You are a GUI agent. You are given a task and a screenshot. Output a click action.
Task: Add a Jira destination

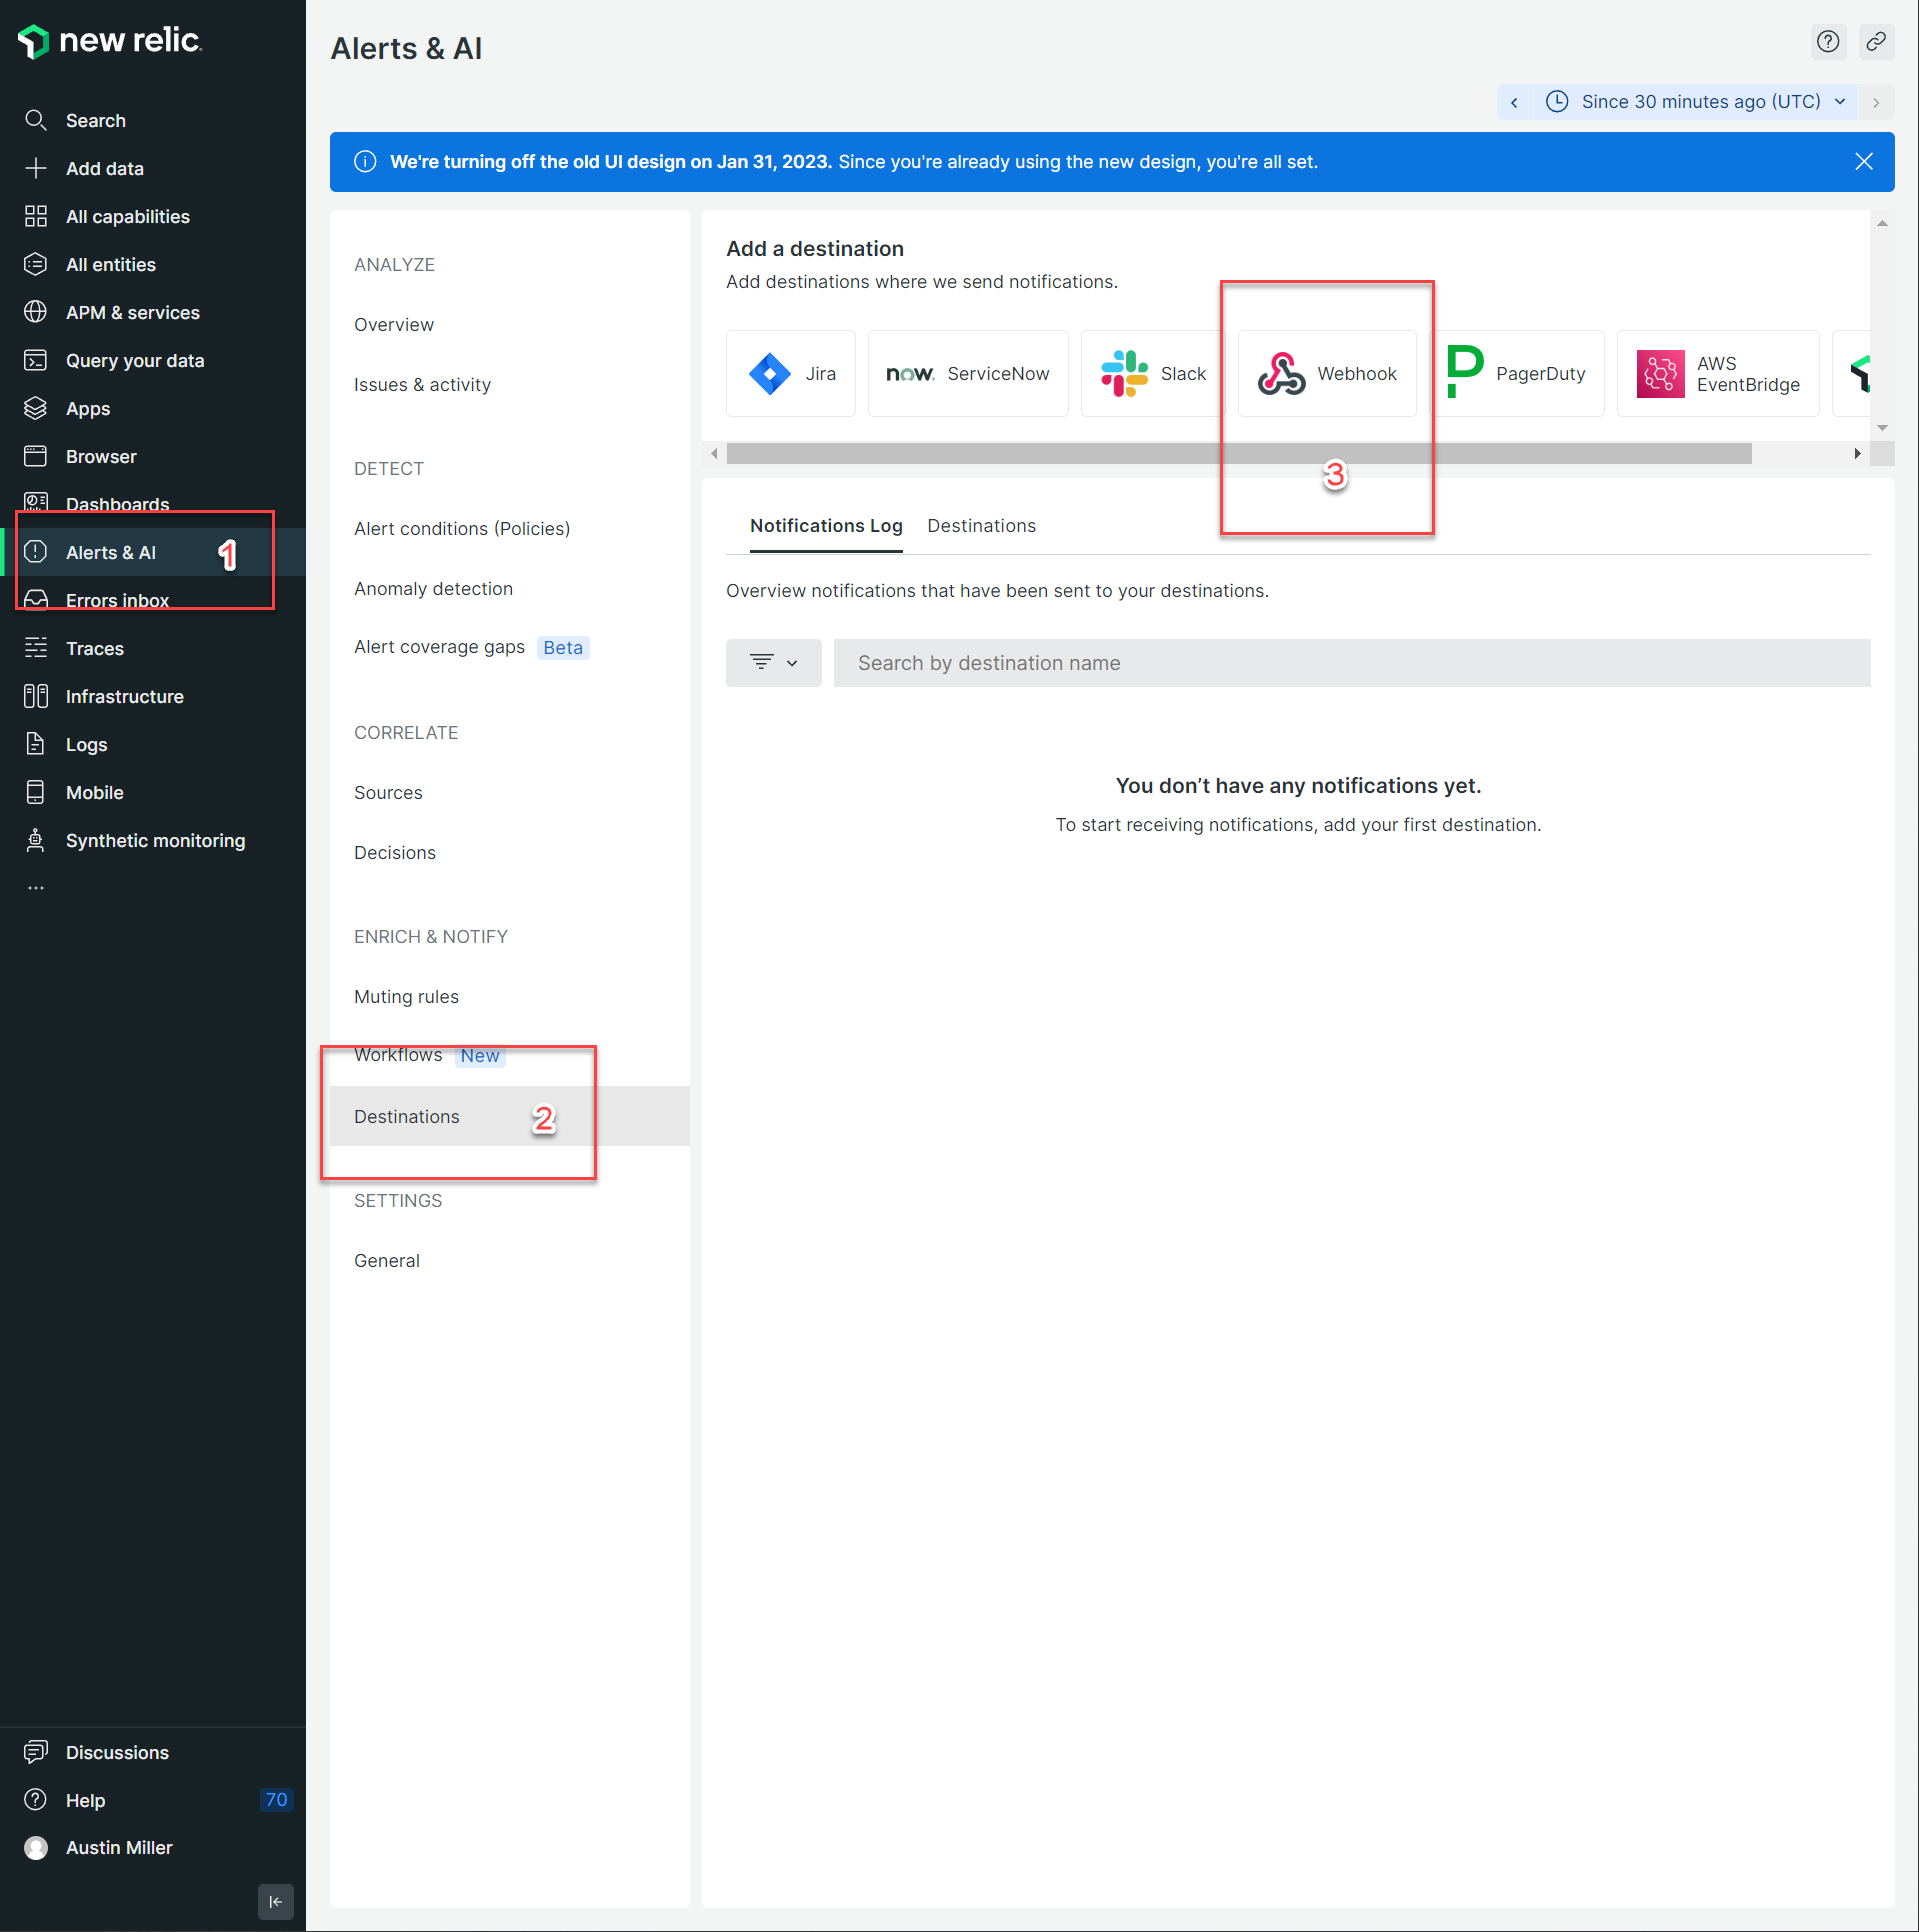790,374
